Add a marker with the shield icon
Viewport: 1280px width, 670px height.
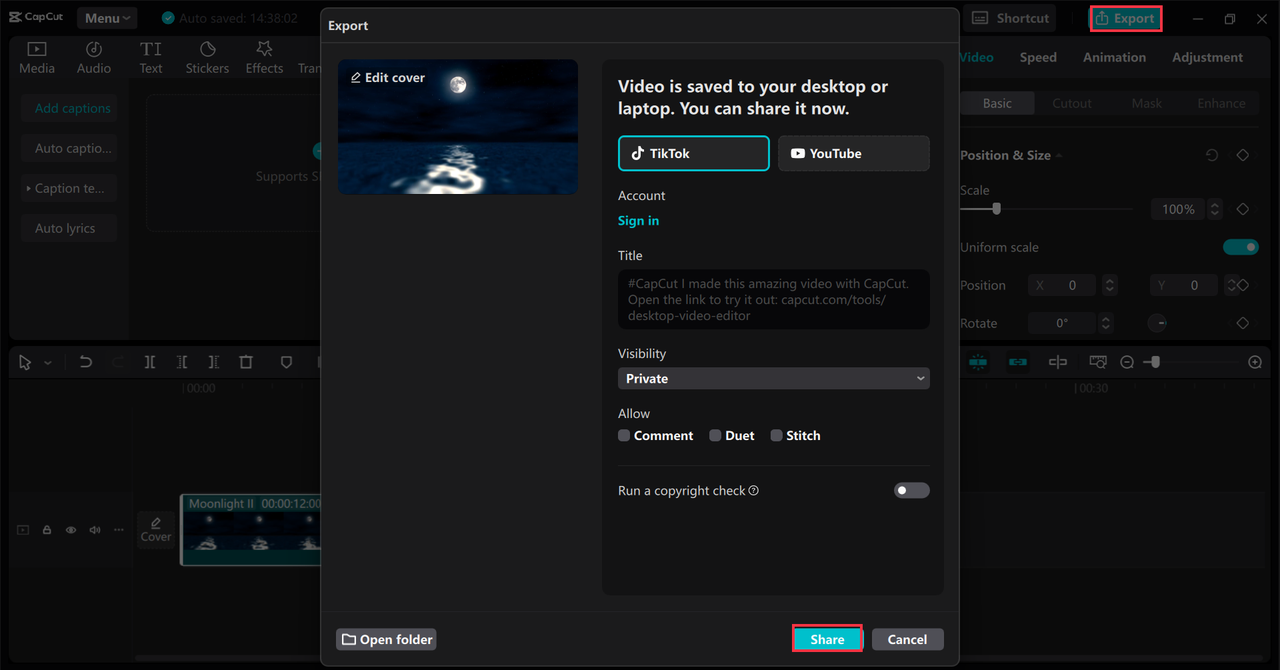[x=286, y=362]
